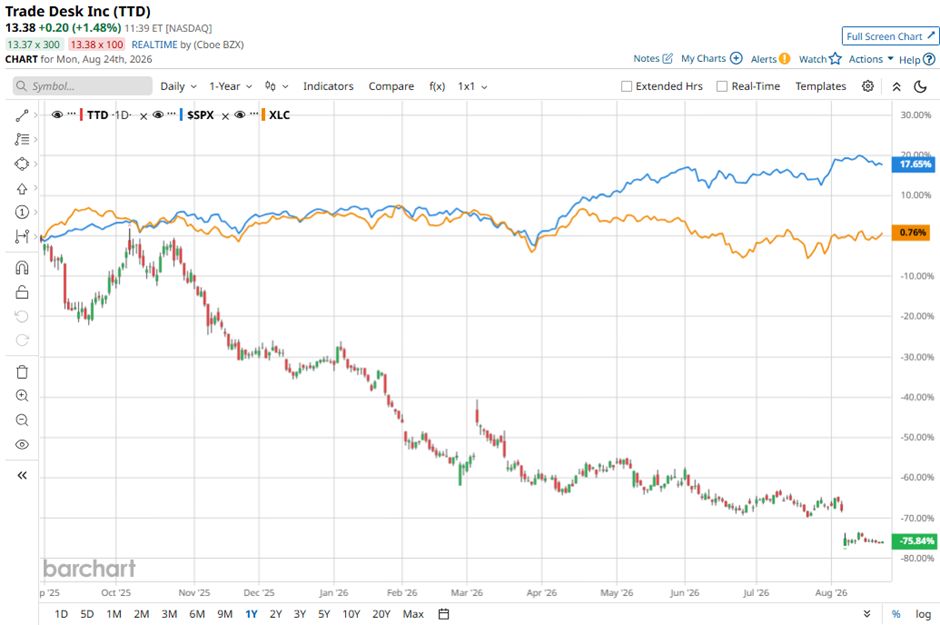Click the red TTD color swatch
Viewport: 940px width, 625px height.
point(81,114)
